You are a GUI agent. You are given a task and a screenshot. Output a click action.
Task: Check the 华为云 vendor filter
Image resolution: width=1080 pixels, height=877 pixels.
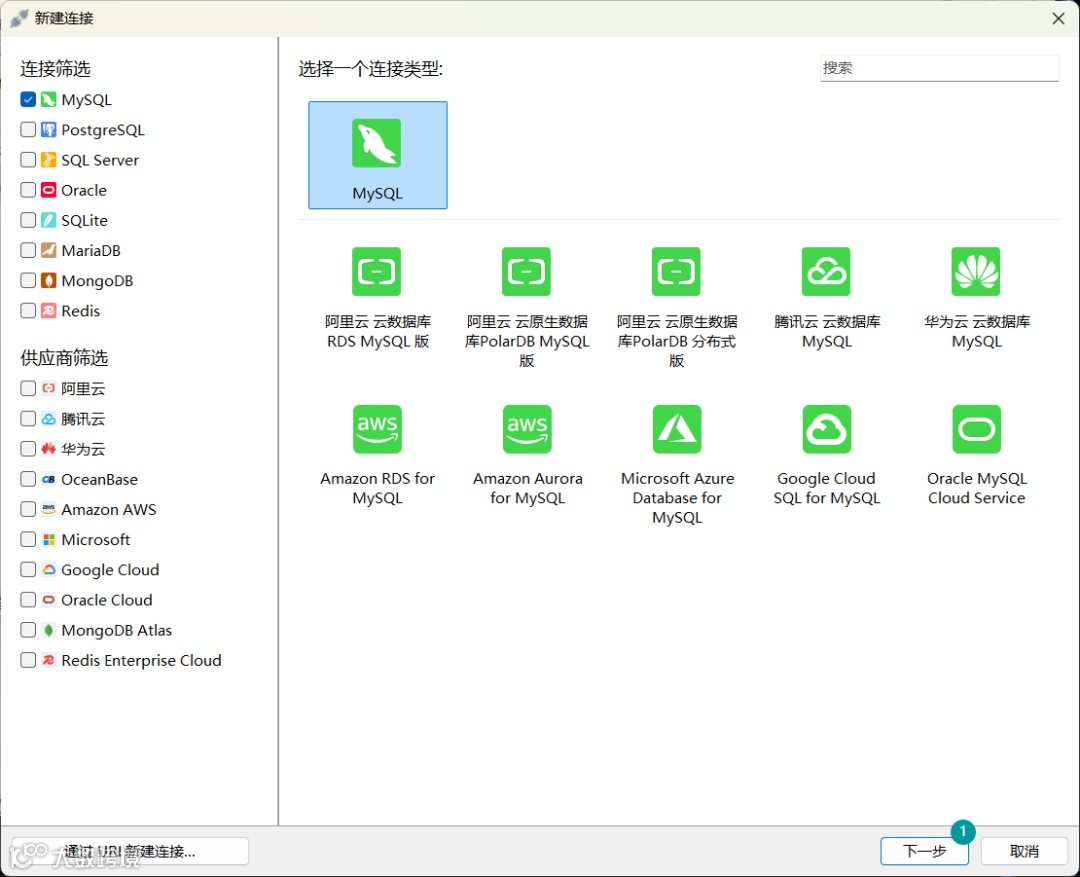pos(28,449)
